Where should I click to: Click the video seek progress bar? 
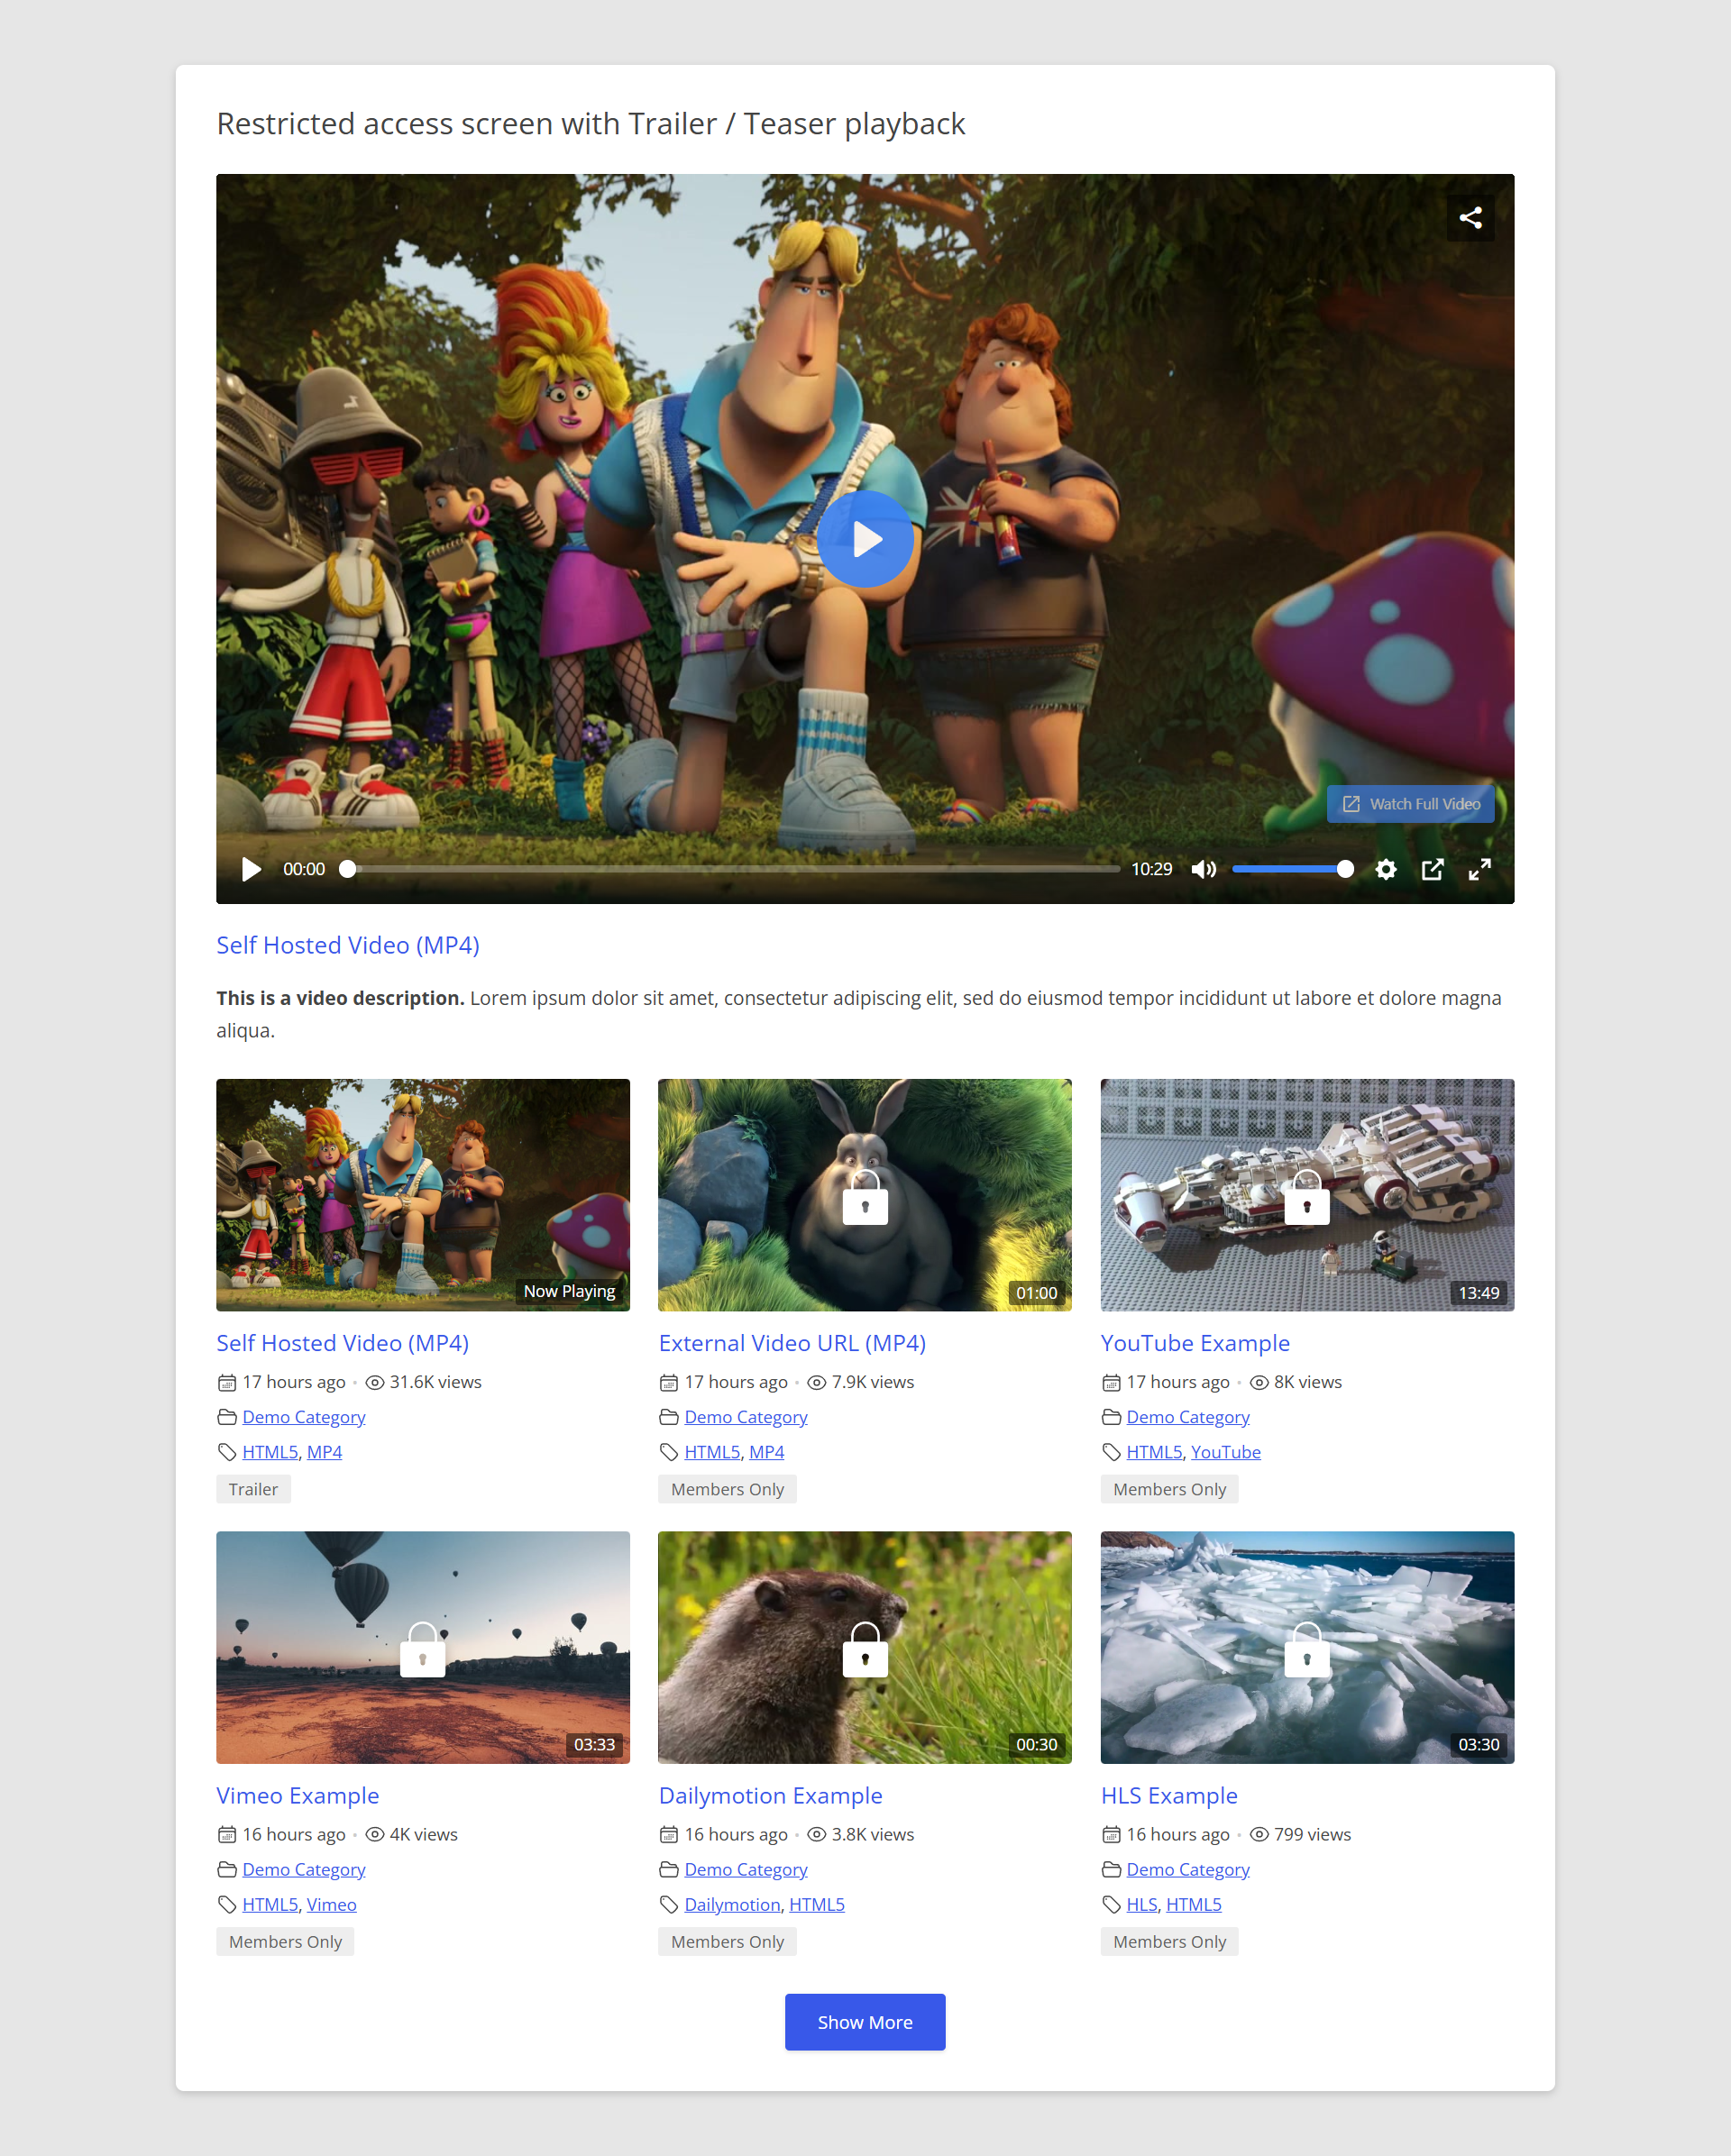[x=733, y=869]
